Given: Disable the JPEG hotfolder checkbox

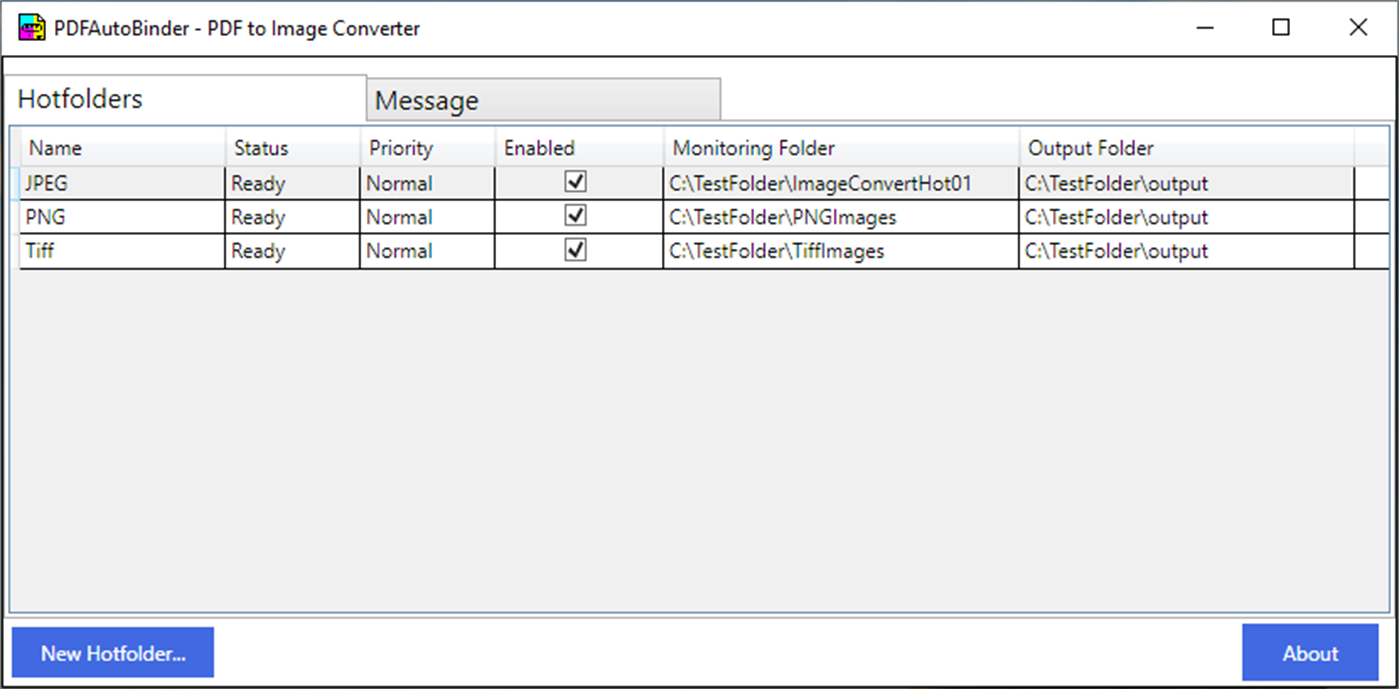Looking at the screenshot, I should tap(575, 183).
